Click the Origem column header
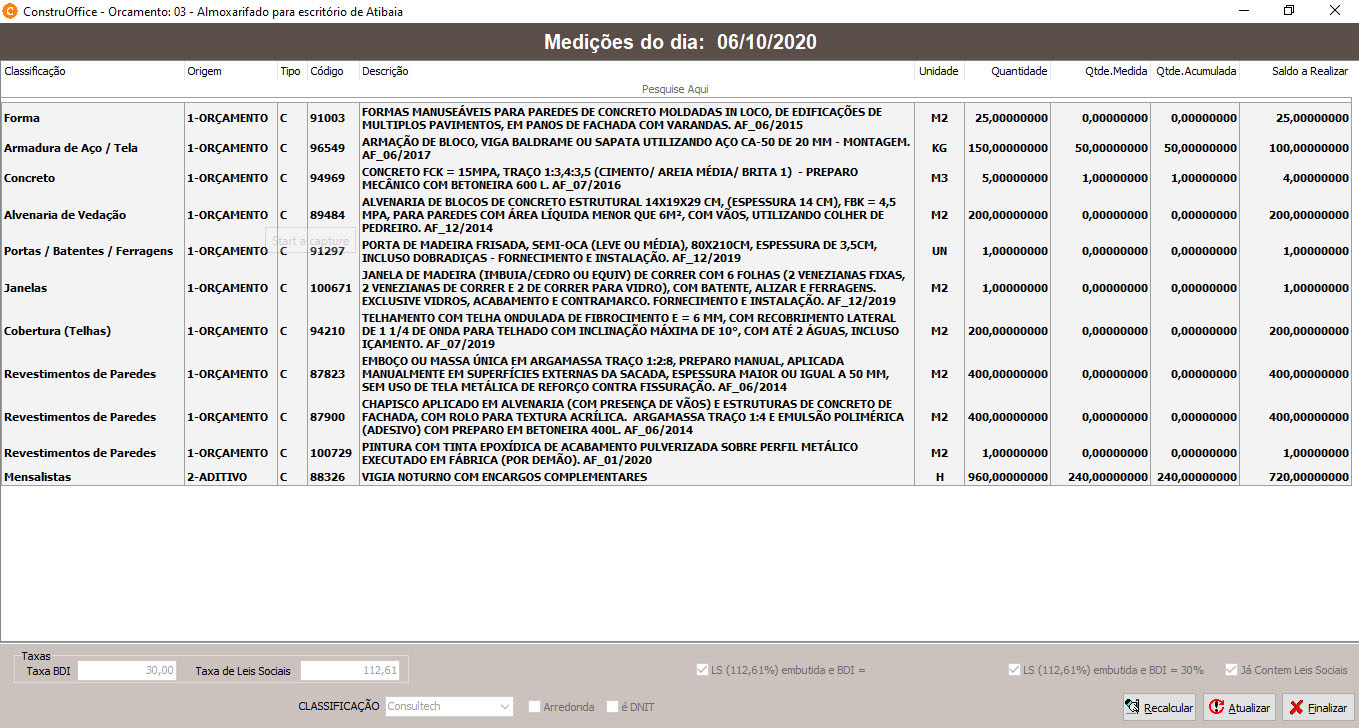1359x728 pixels. pos(204,71)
